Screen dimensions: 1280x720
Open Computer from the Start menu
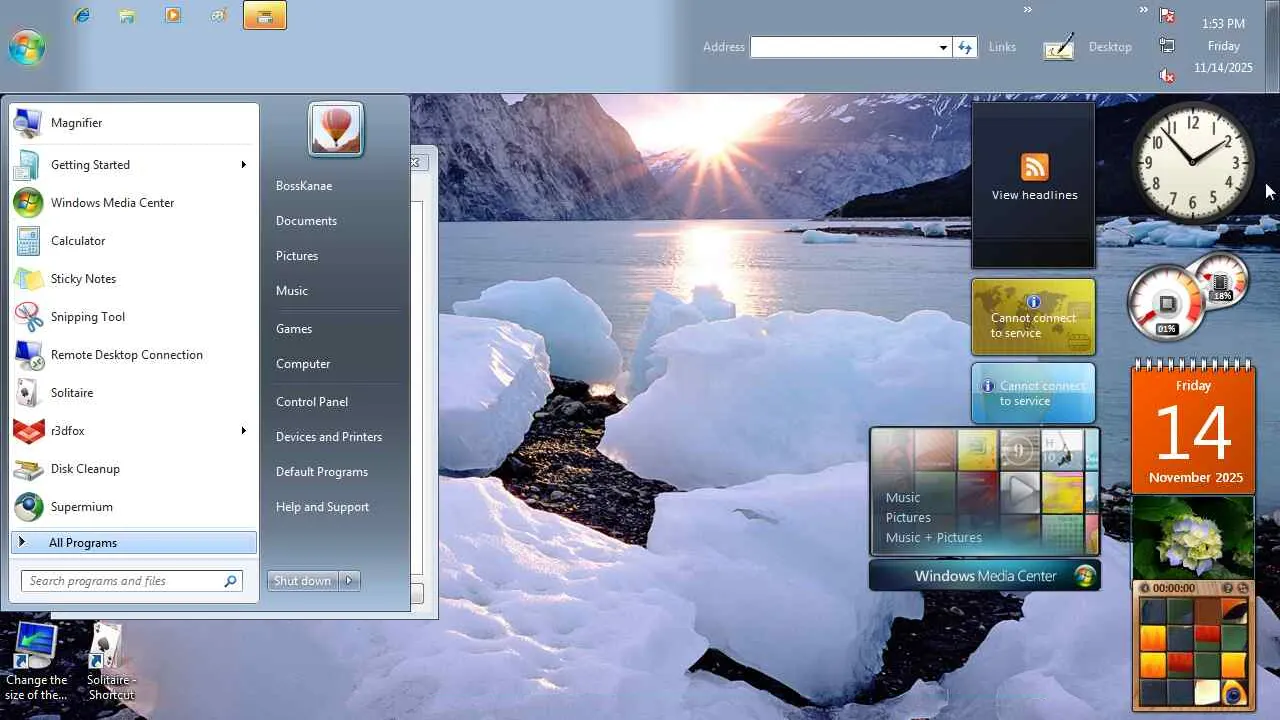pos(303,363)
